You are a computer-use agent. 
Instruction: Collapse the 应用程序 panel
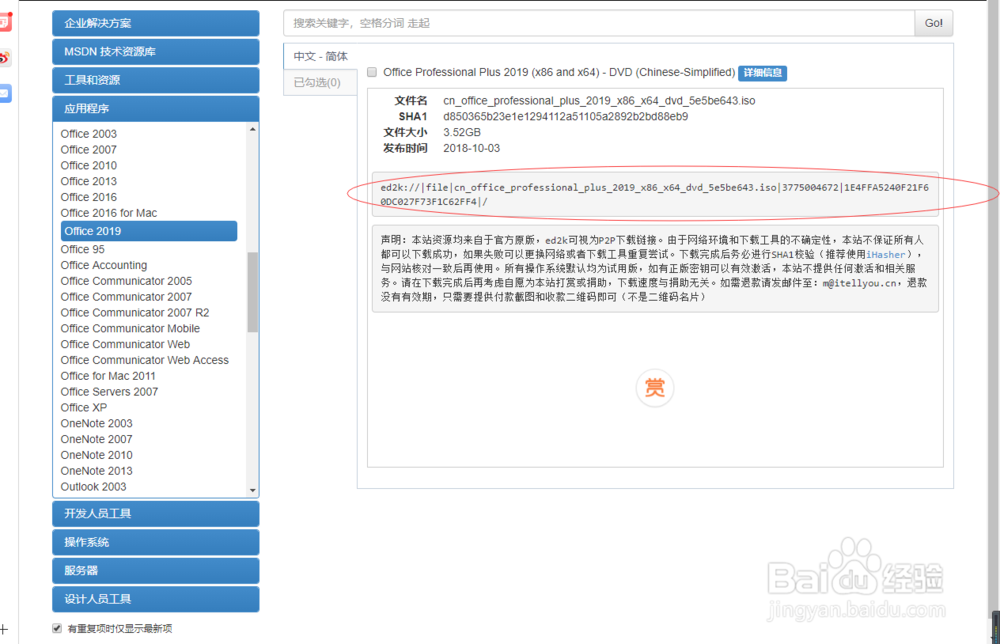click(156, 108)
